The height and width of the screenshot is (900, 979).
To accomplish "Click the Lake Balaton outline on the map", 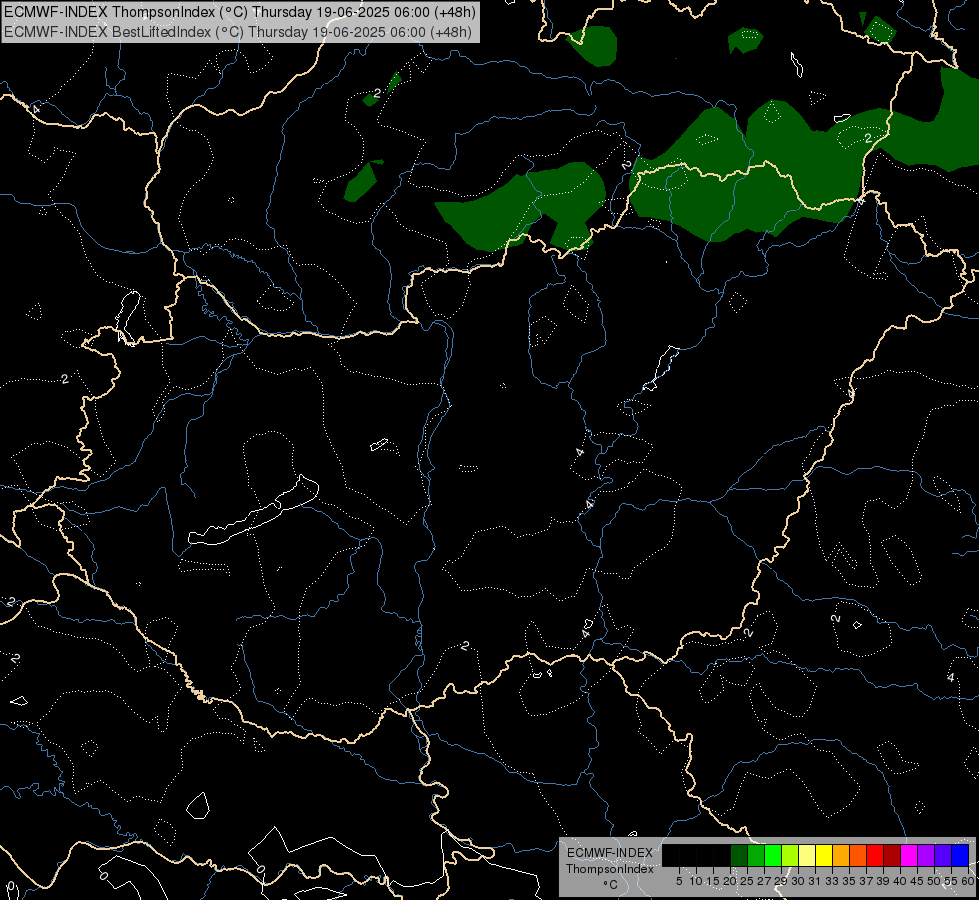I will point(253,510).
